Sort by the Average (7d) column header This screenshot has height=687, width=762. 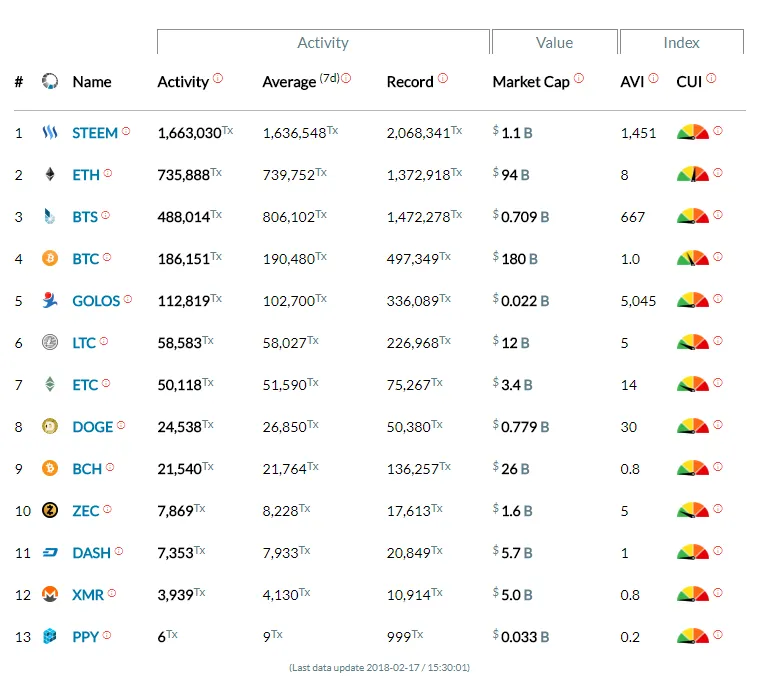[x=301, y=81]
